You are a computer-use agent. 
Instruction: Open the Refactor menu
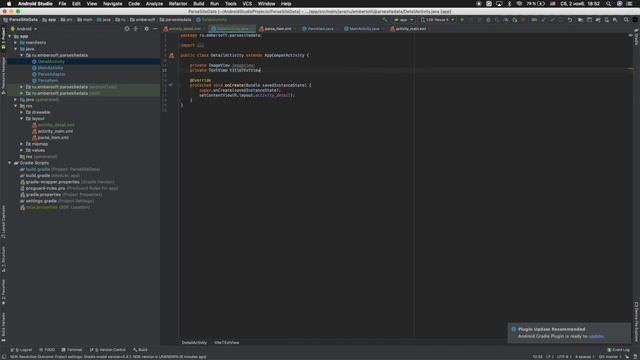[178, 4]
